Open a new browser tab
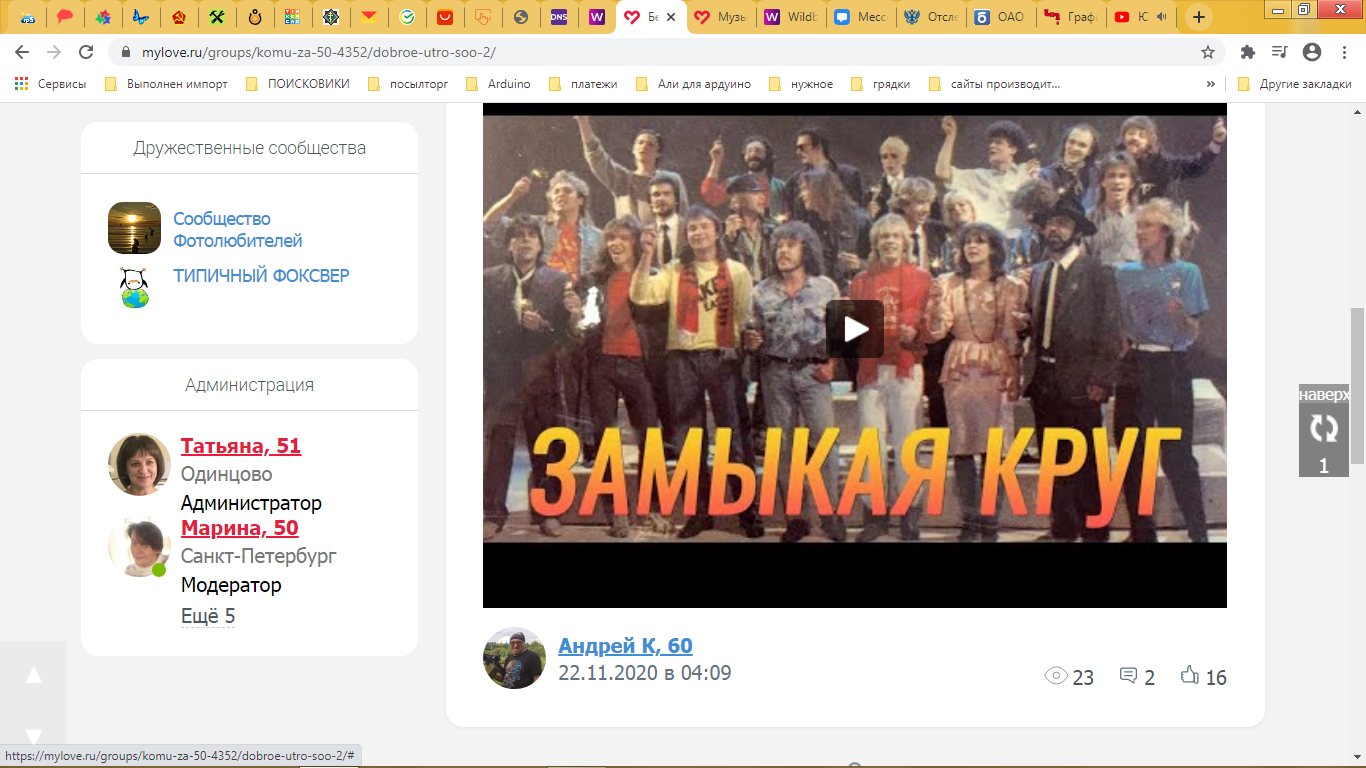 [1199, 17]
